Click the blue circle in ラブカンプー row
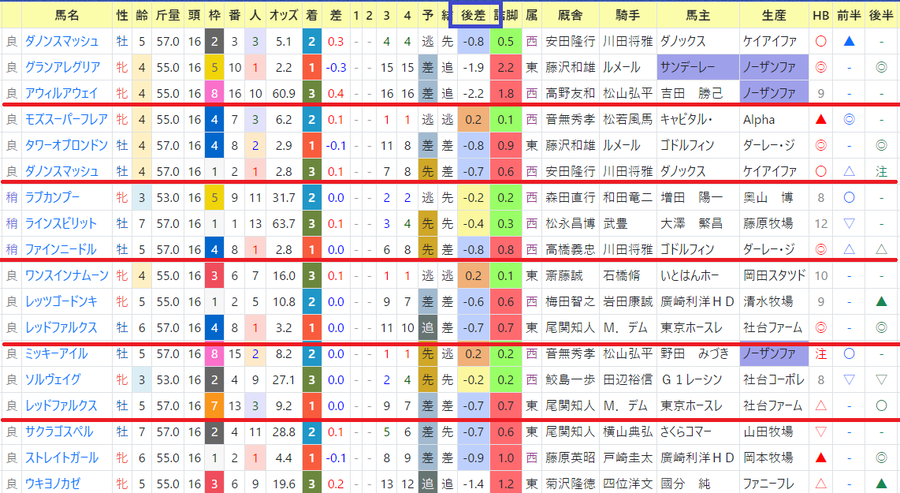The image size is (900, 493). coord(849,197)
